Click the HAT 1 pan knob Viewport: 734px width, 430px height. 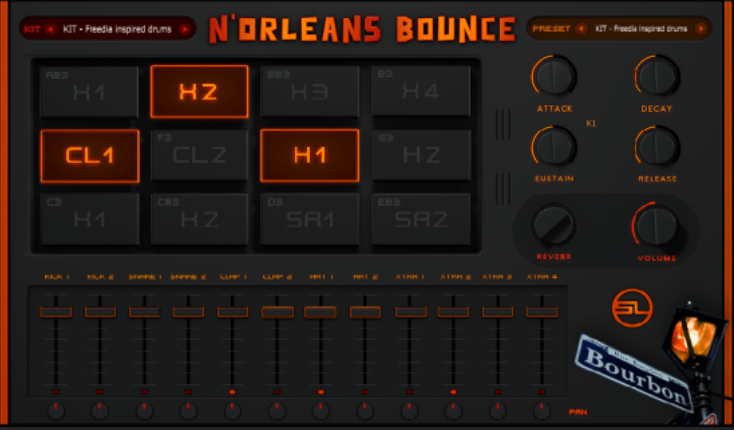pos(321,411)
